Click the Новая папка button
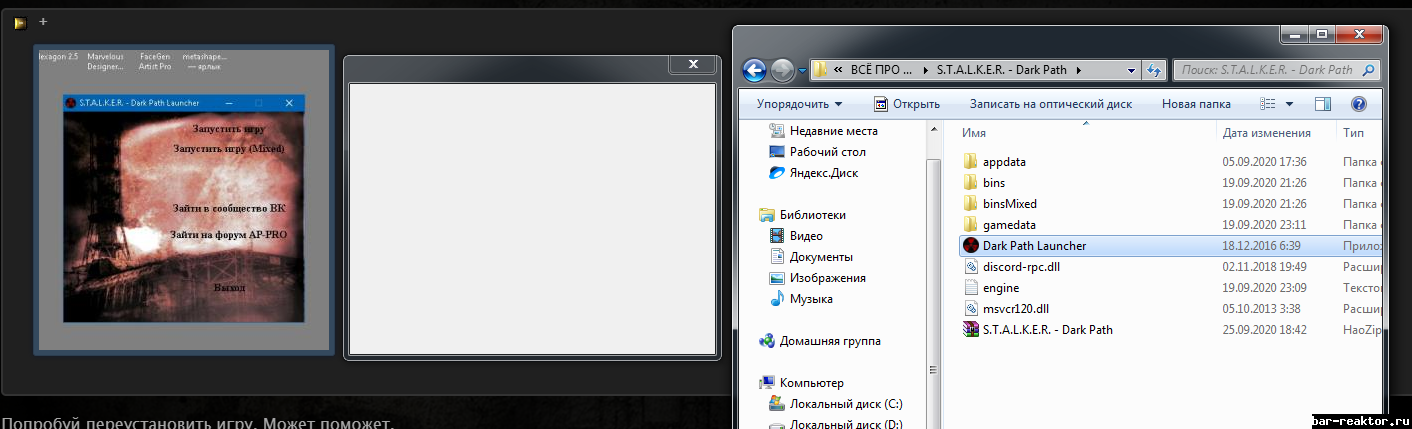Viewport: 1412px width, 429px height. point(1196,104)
